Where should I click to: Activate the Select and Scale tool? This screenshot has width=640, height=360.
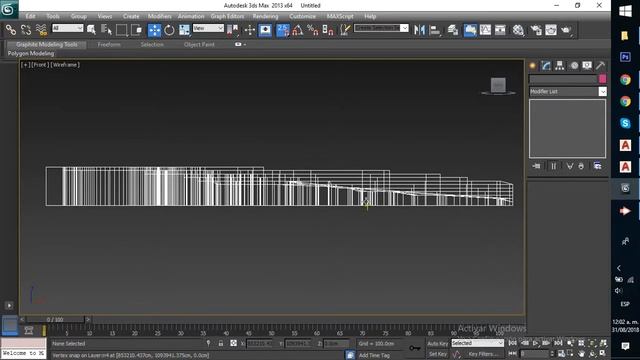pyautogui.click(x=184, y=30)
